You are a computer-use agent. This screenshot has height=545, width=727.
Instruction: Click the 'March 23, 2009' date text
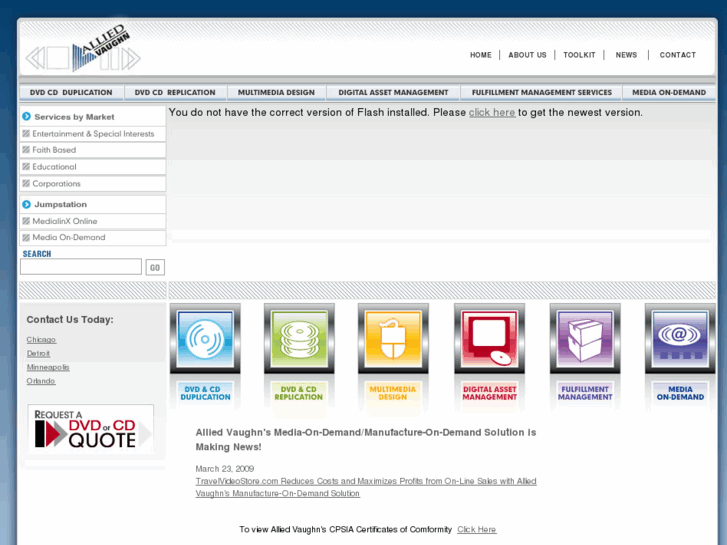224,468
